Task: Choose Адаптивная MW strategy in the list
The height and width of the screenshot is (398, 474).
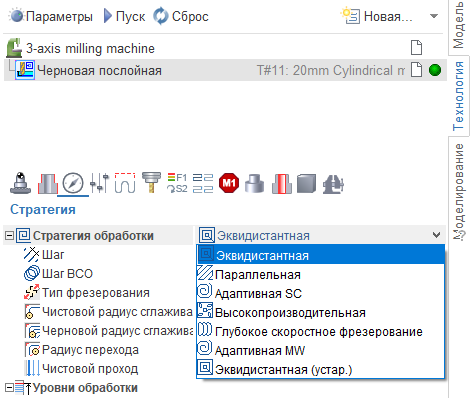Action: tap(320, 350)
